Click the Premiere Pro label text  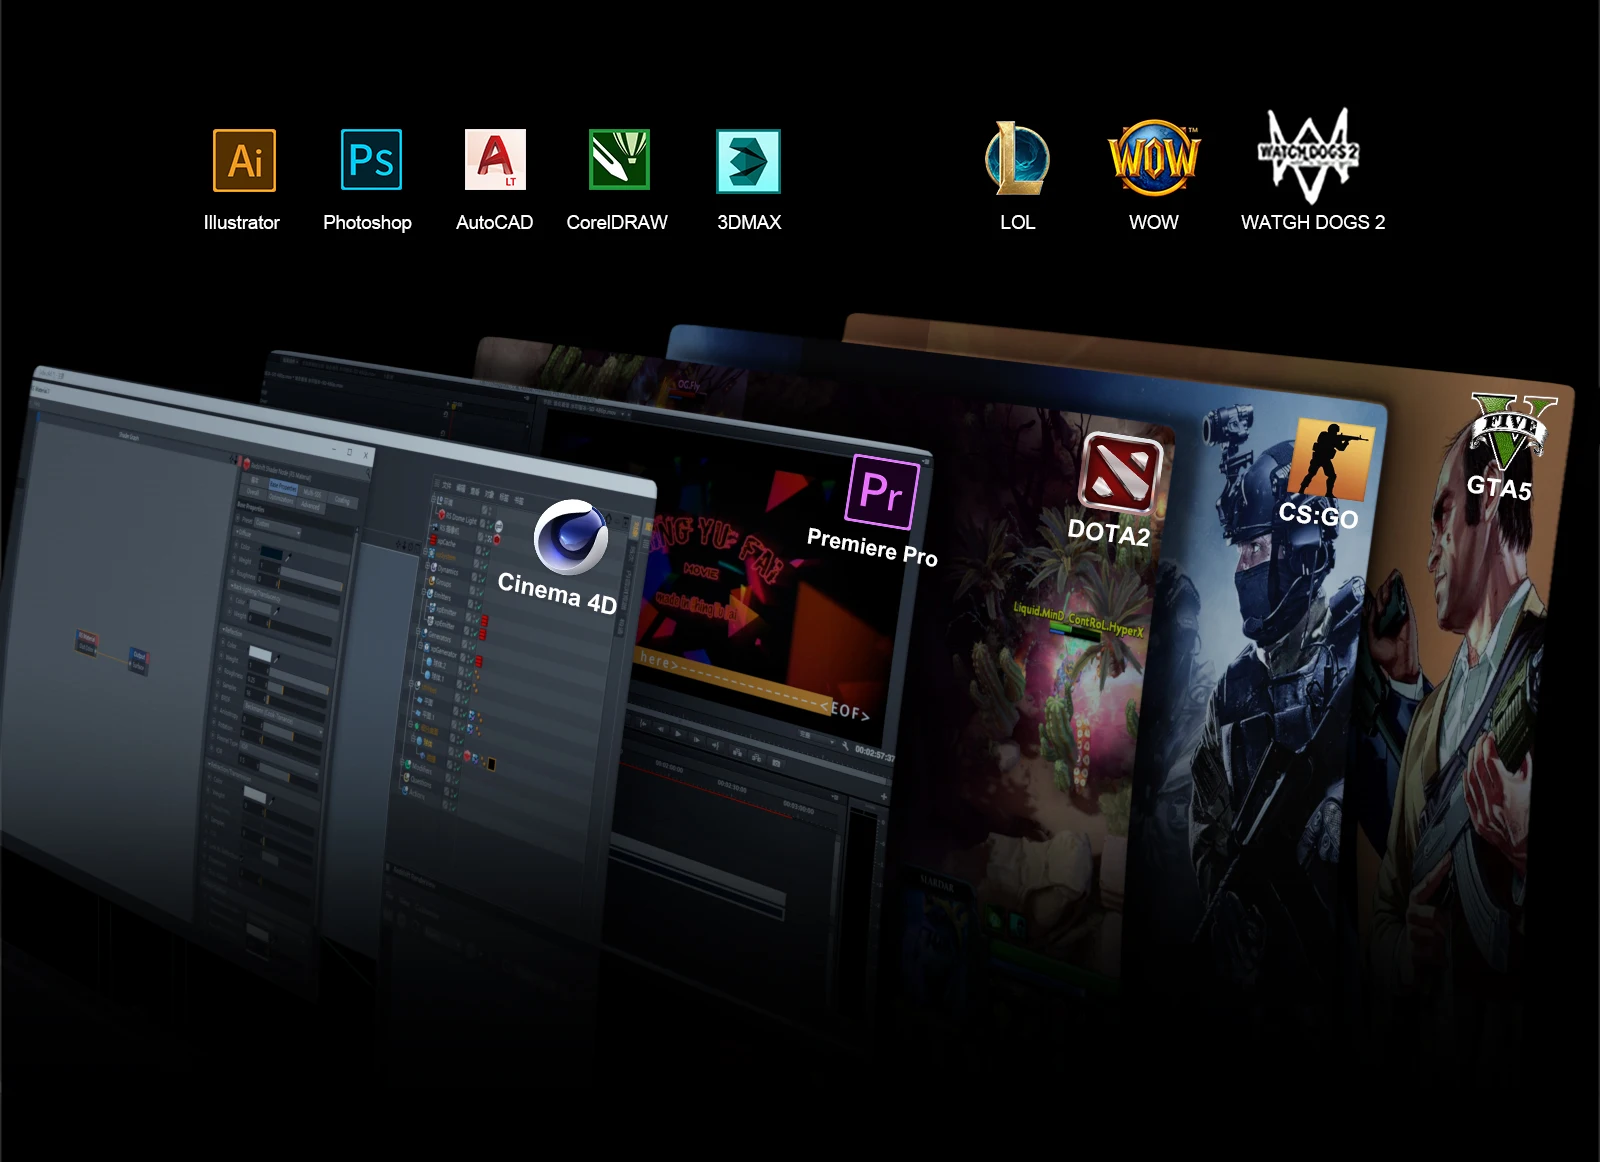pos(872,547)
